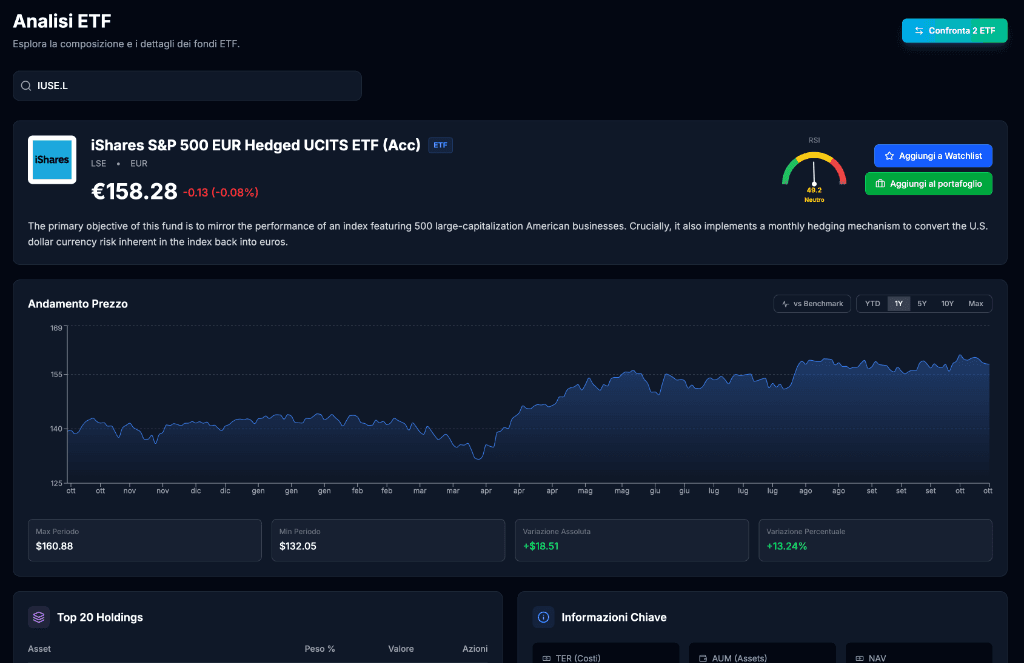This screenshot has width=1024, height=663.
Task: Click the Informazioni Chiave info icon
Action: (x=543, y=617)
